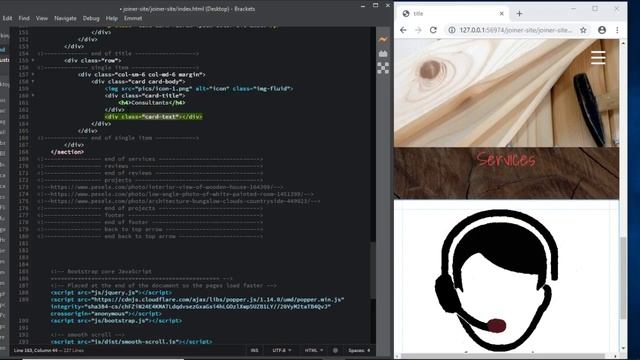Click the Brackets editor vertical scrollbar thumb
The height and width of the screenshot is (360, 640).
click(373, 269)
